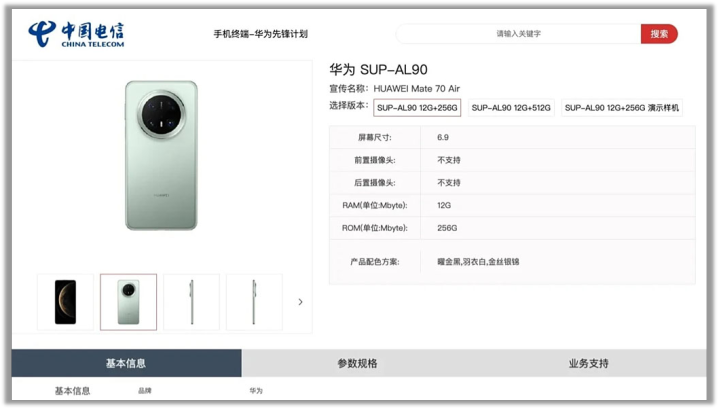This screenshot has height=409, width=719.
Task: Show next thumbnails with the right chevron
Action: pos(300,302)
